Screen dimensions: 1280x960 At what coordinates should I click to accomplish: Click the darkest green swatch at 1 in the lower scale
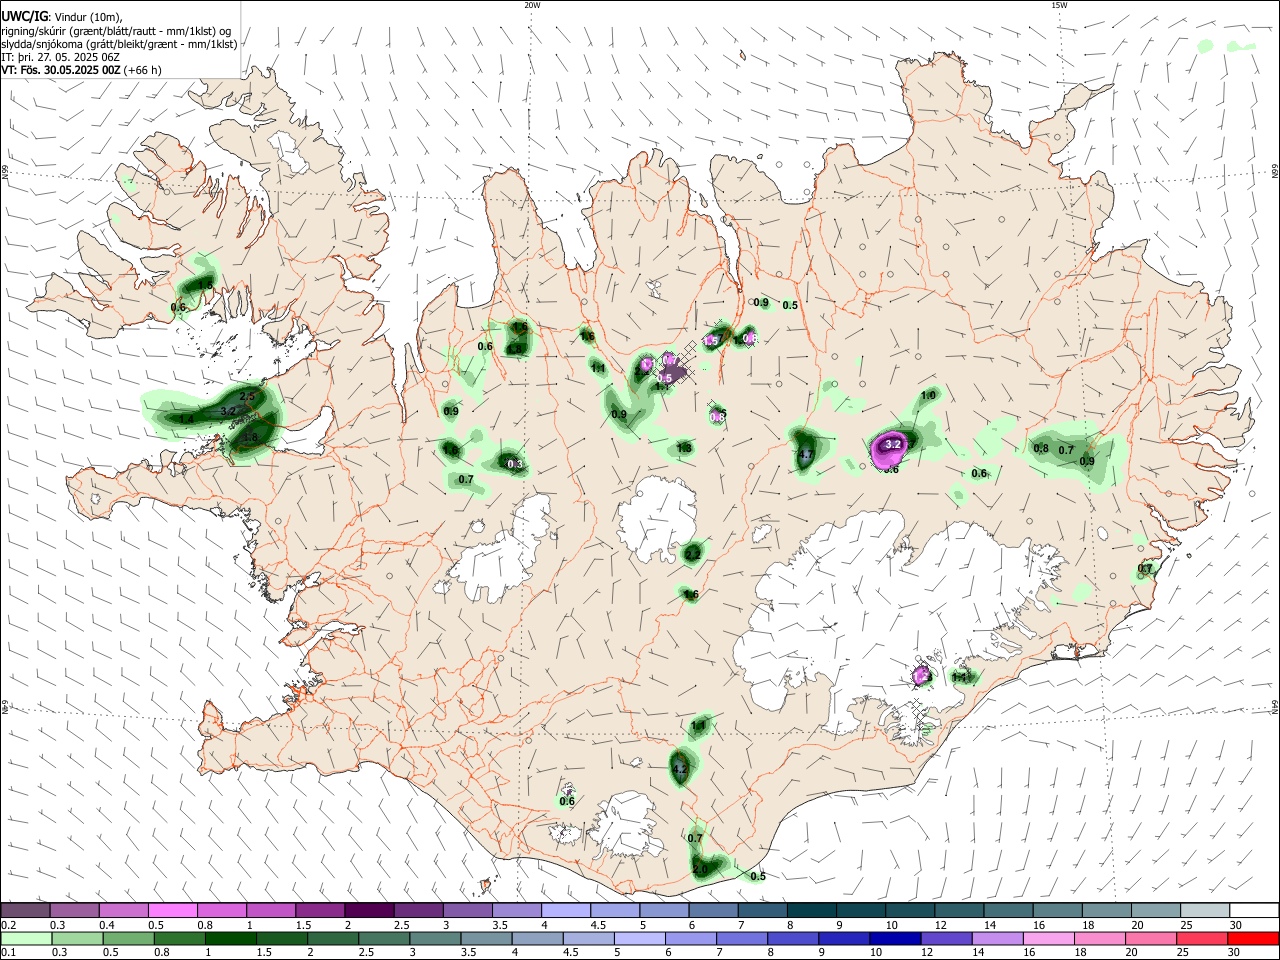click(x=230, y=938)
